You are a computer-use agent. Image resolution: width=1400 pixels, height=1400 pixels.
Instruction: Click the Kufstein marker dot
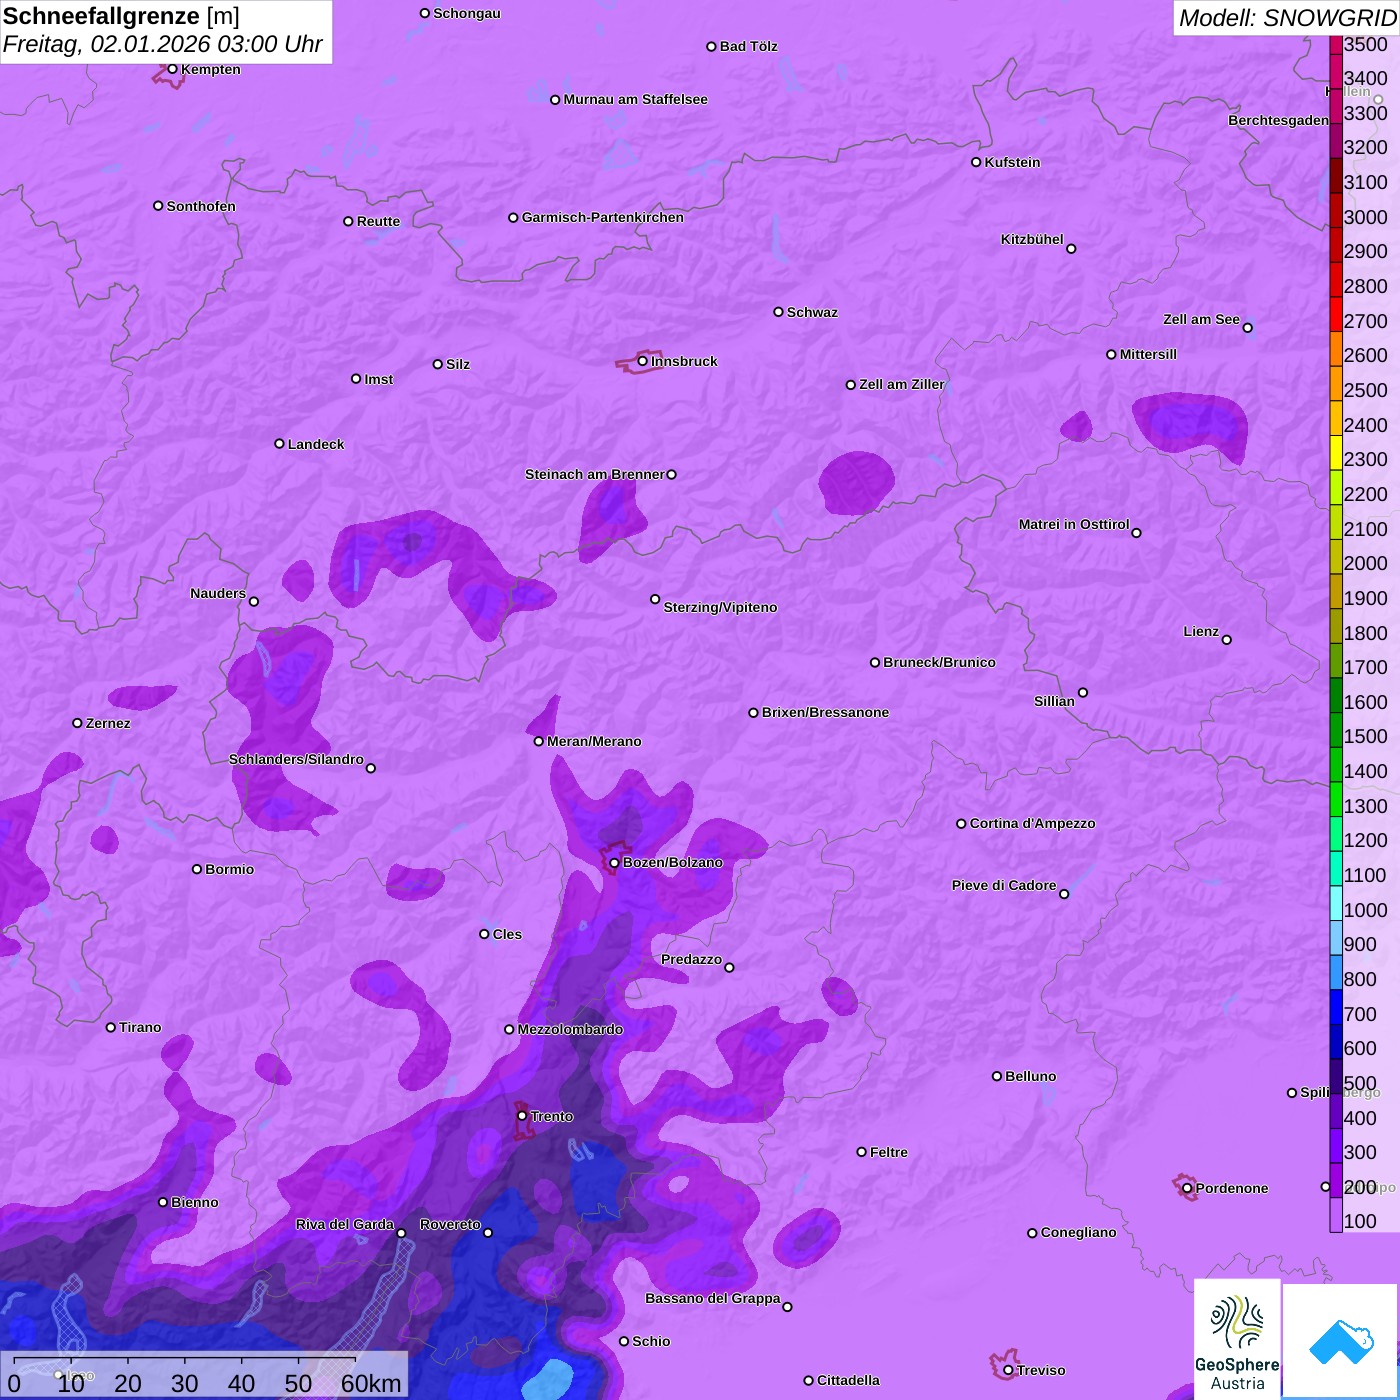[x=976, y=162]
